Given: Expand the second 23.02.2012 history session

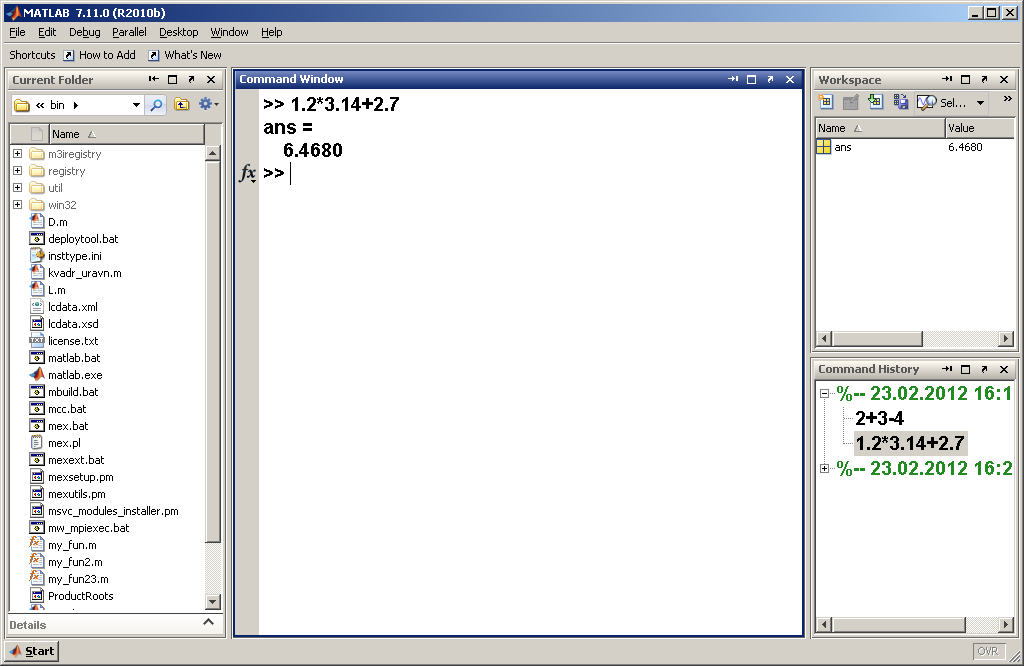Looking at the screenshot, I should coord(824,468).
